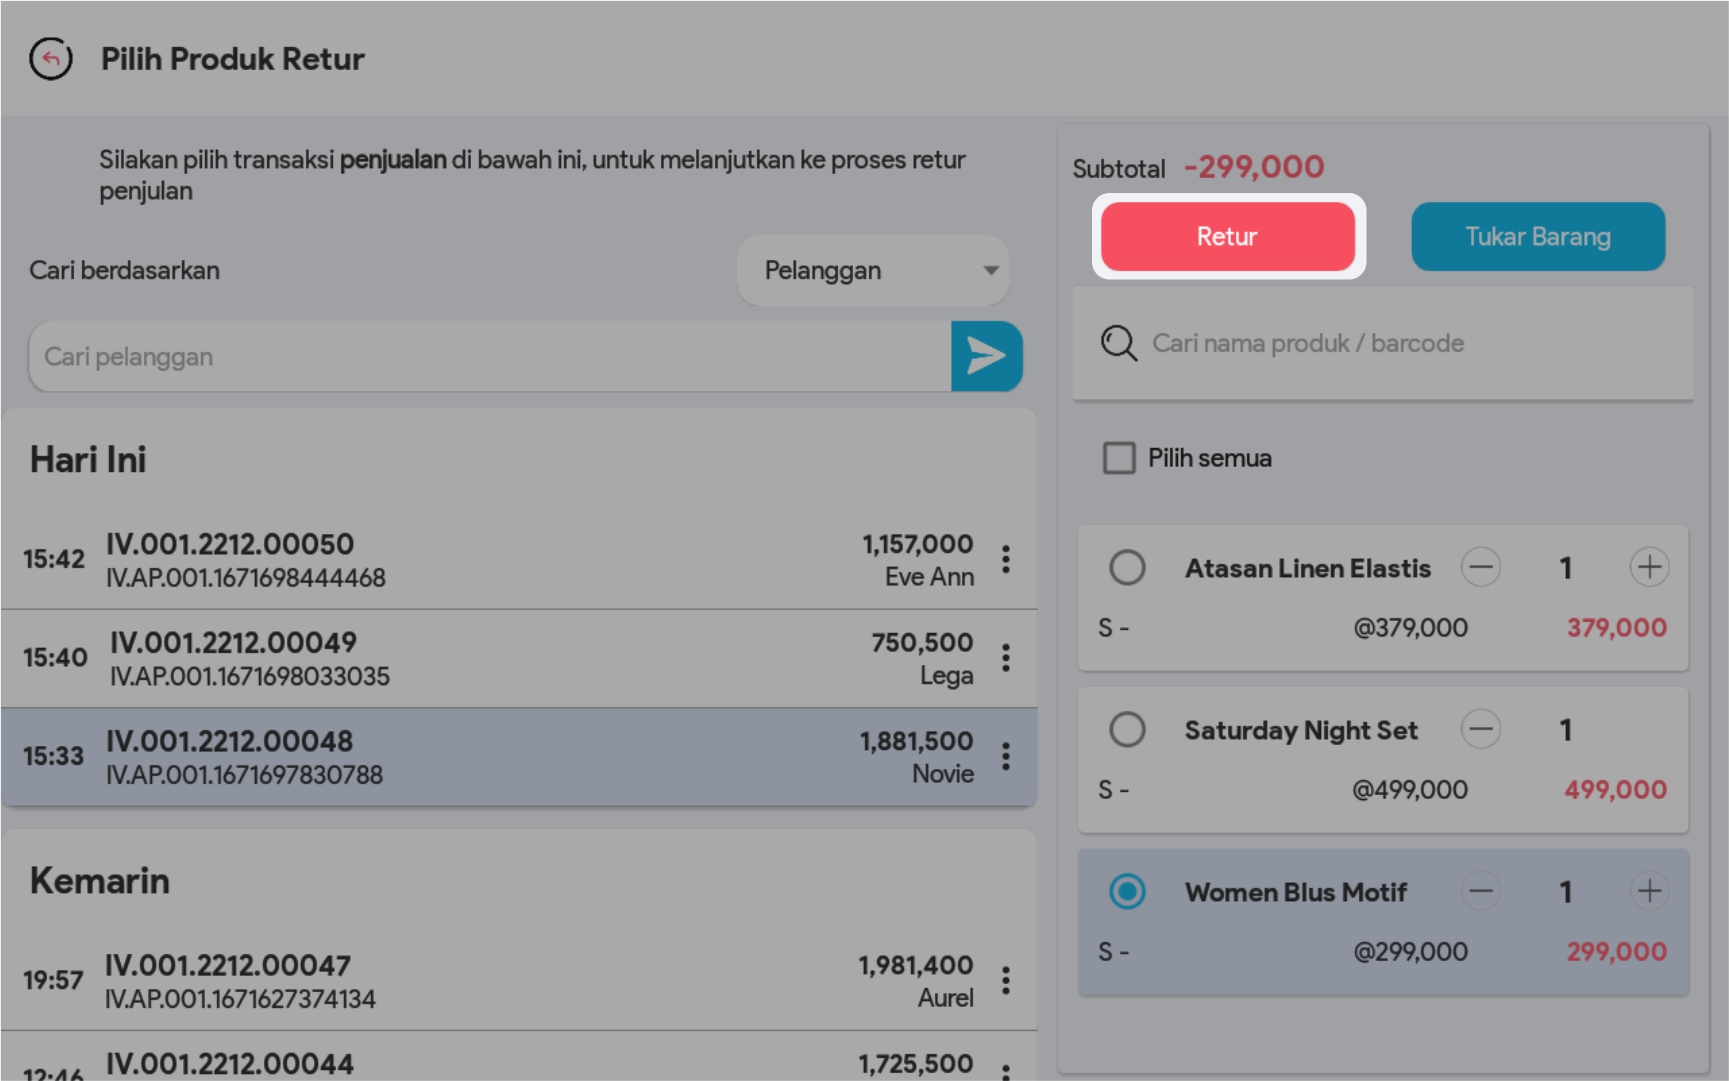Screen dimensions: 1729x1081
Task: Select the Atasan Linen Elastis radio button
Action: [1127, 567]
